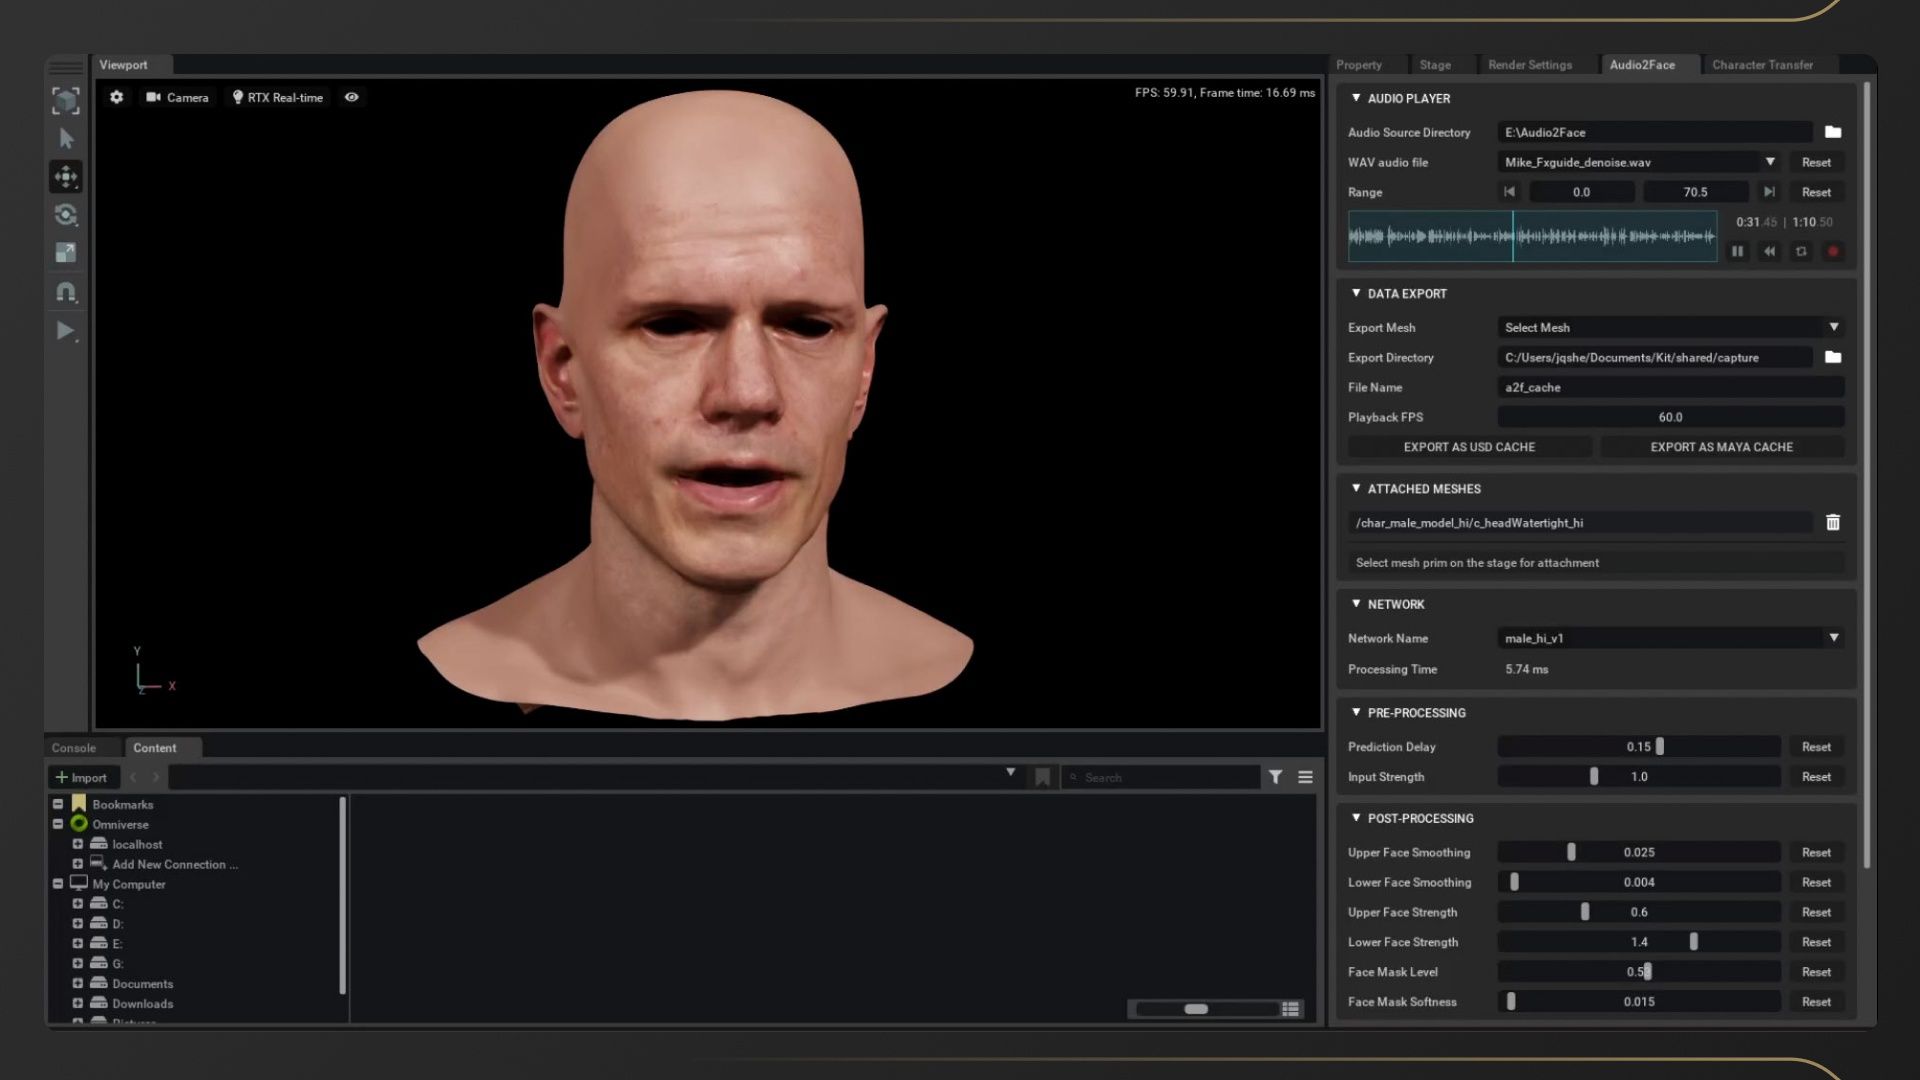
Task: Activate the Select arrow tool
Action: click(66, 138)
